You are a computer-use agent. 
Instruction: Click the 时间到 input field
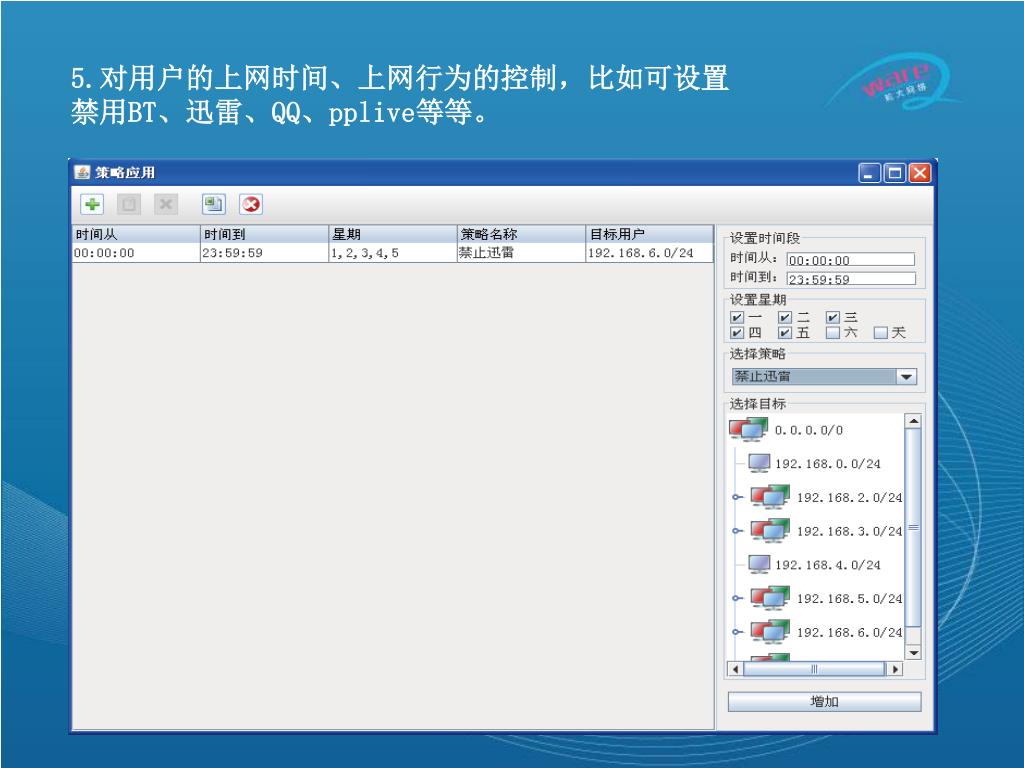pos(850,279)
